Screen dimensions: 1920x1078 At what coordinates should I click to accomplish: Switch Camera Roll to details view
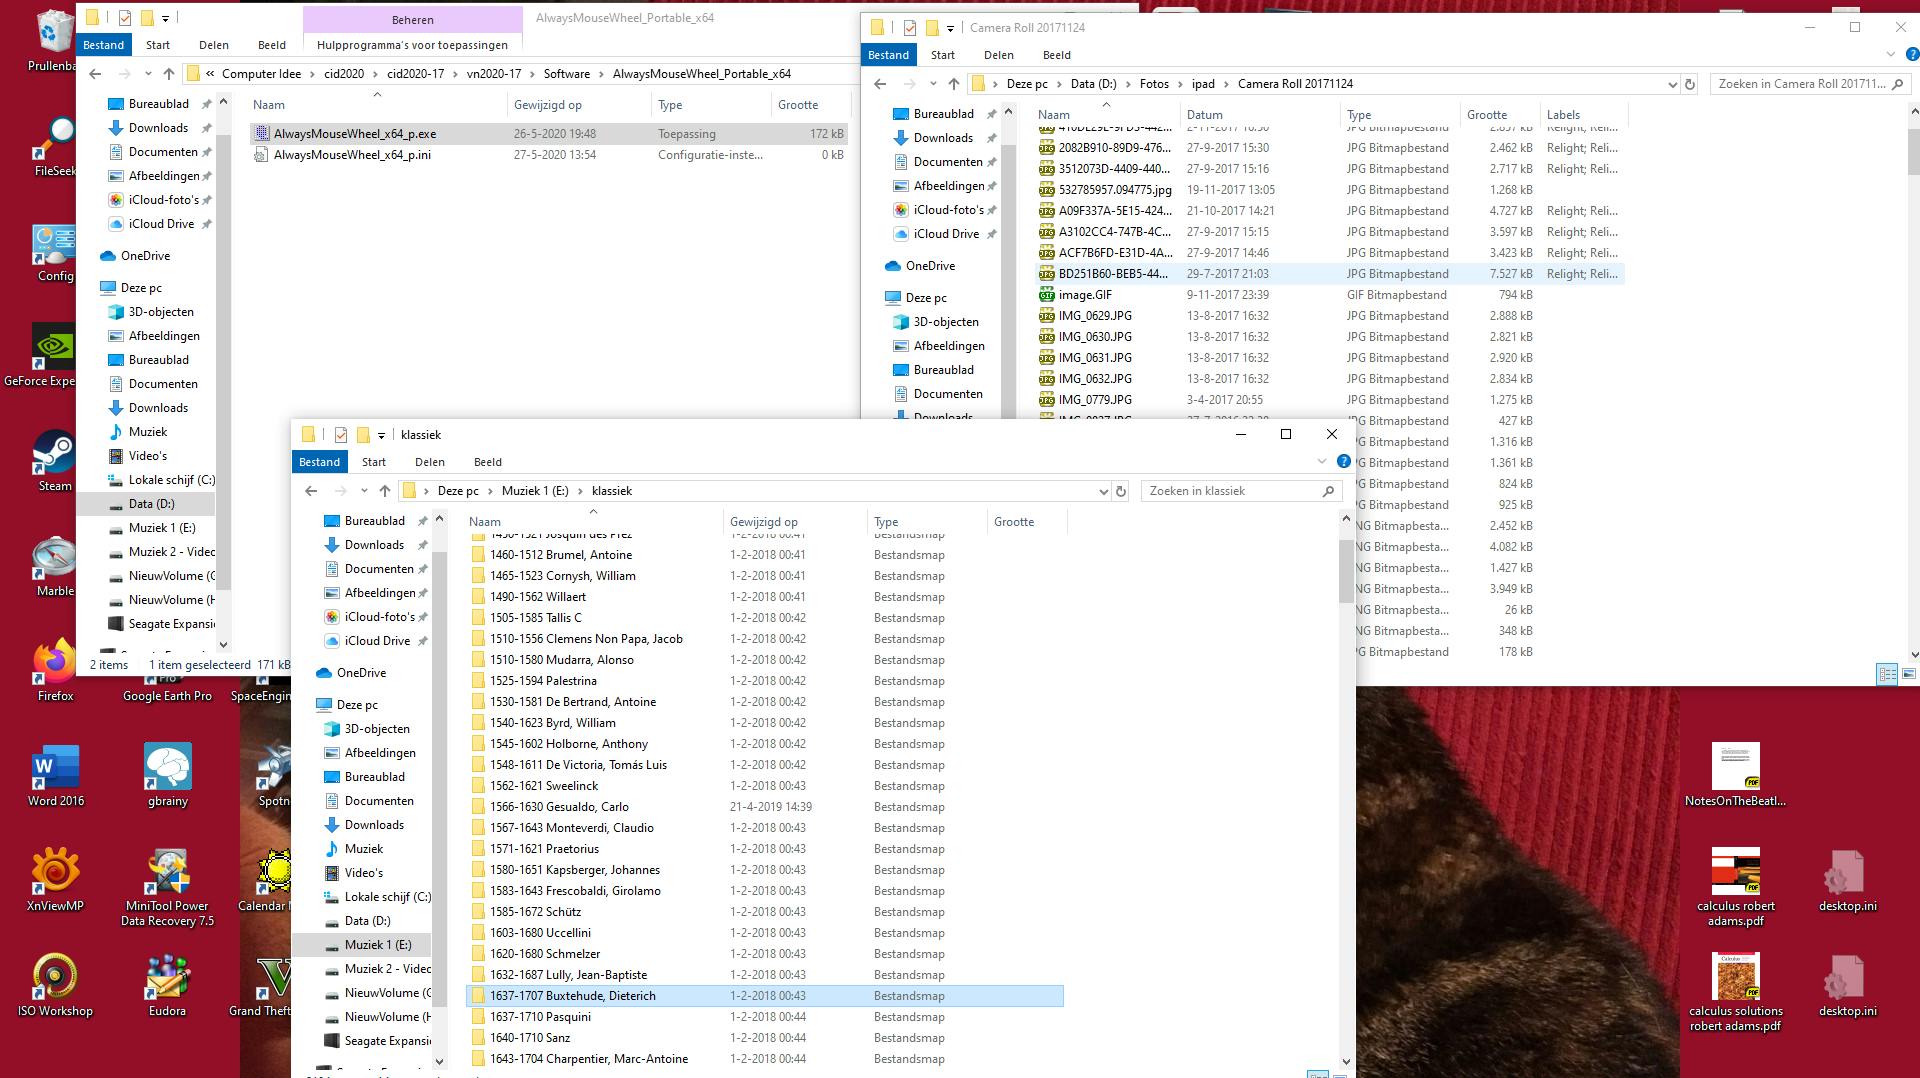(1887, 674)
